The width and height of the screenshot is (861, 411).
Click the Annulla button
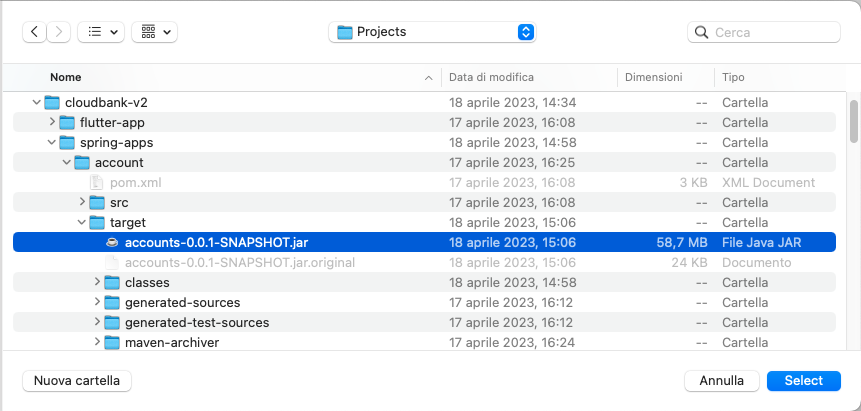click(x=721, y=381)
